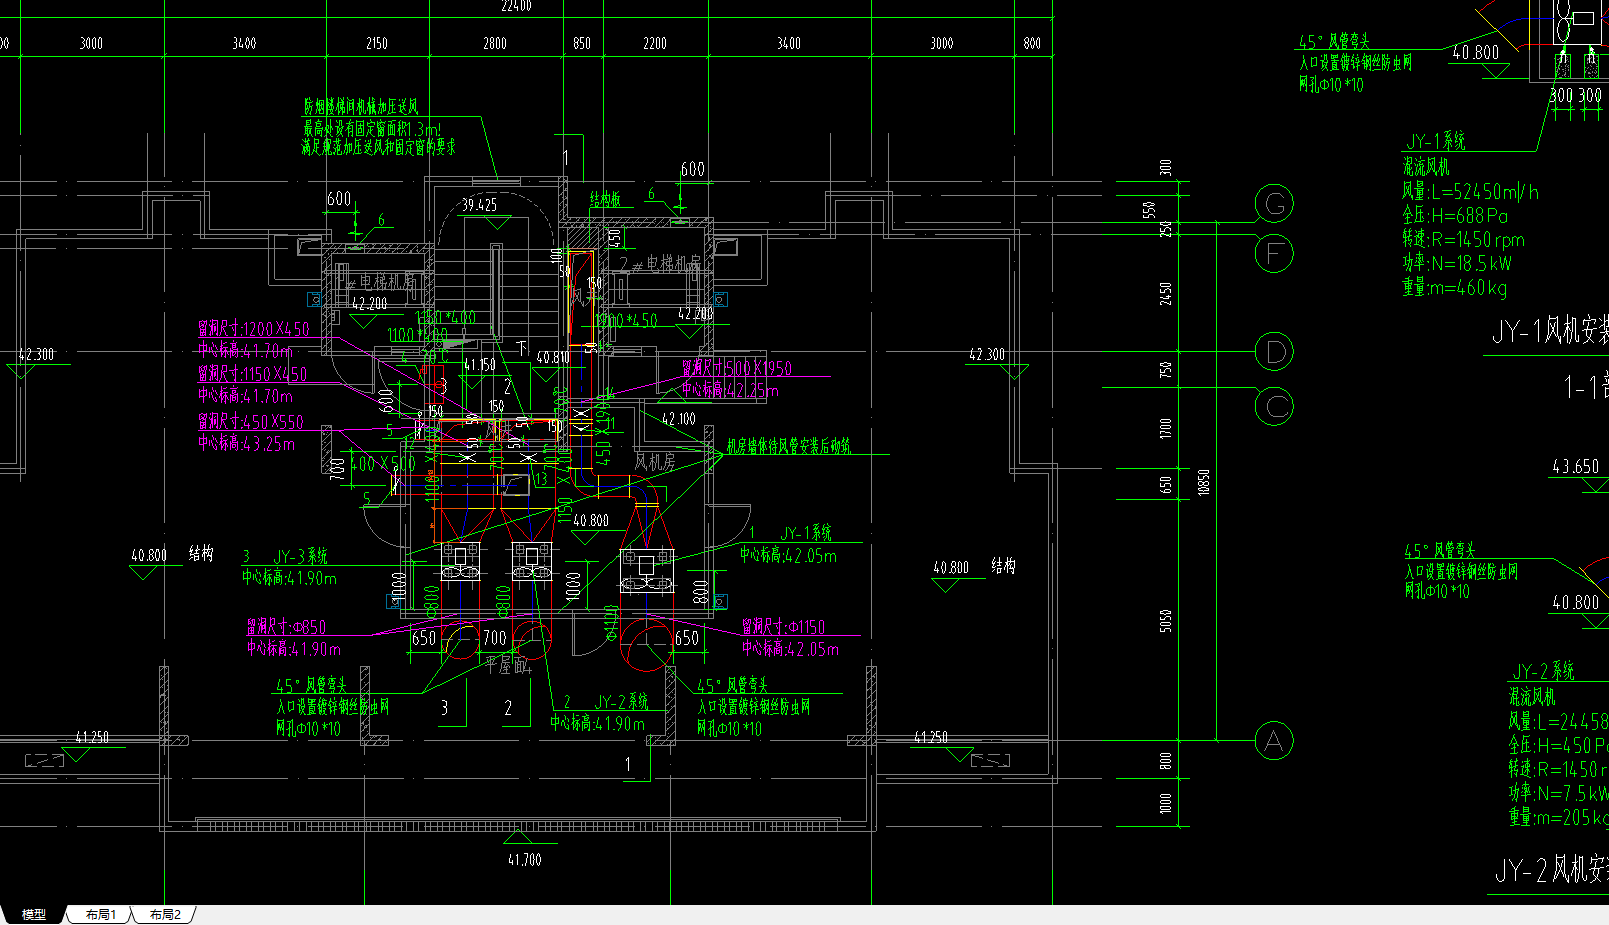Switch to the 模型 tab
1609x925 pixels.
point(34,914)
